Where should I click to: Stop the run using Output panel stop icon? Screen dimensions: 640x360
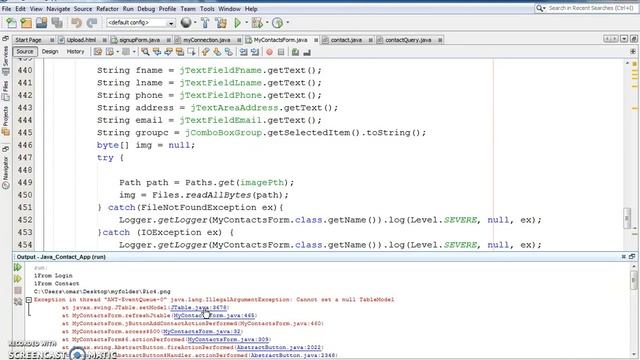18,291
